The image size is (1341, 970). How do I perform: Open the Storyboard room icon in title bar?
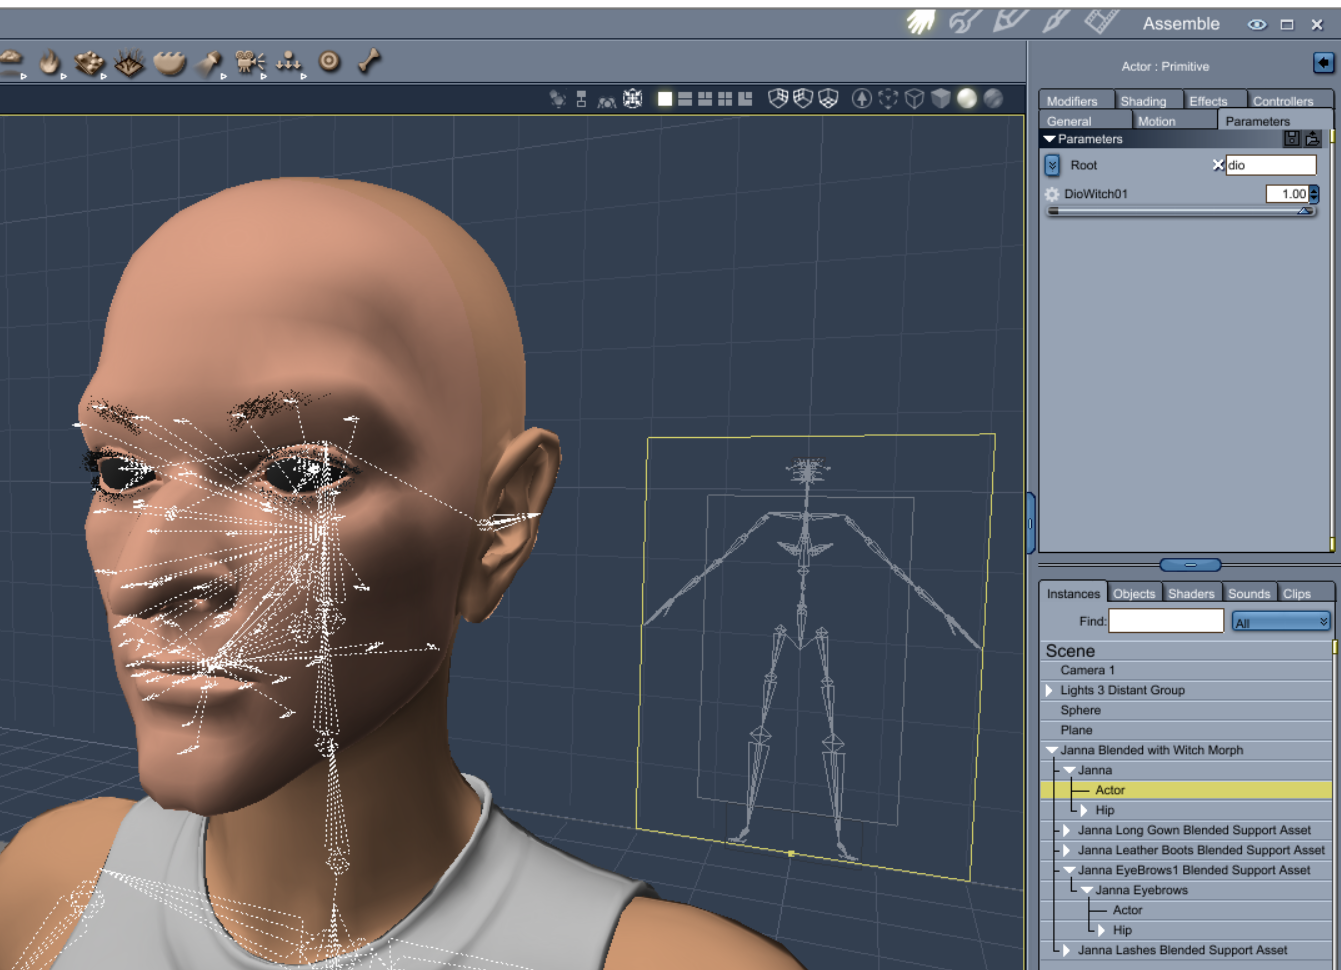1010,22
